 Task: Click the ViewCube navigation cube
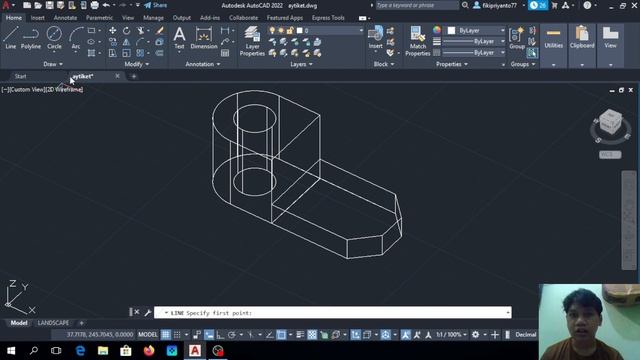coord(610,122)
